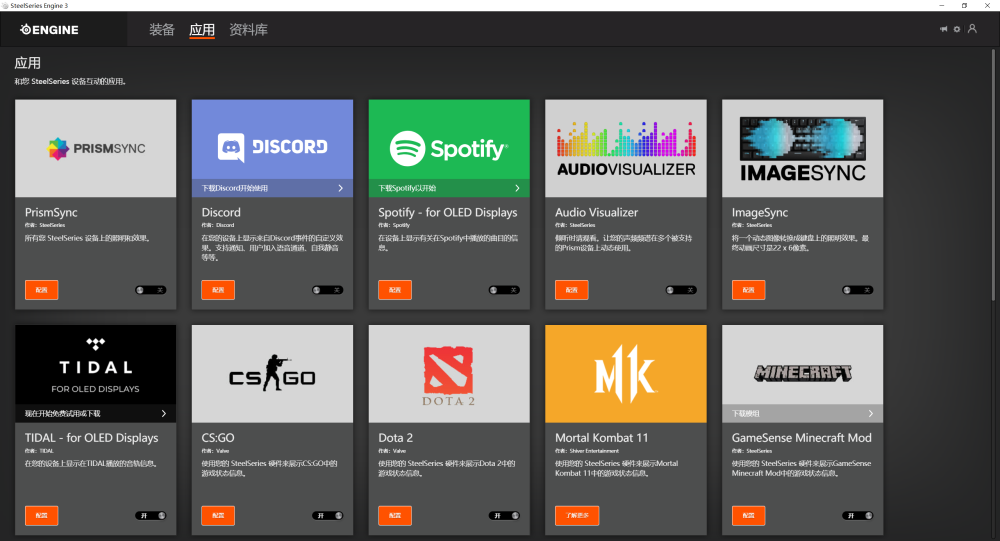Image resolution: width=1000 pixels, height=541 pixels.
Task: Turn off the TIDAL app switch
Action: [151, 515]
